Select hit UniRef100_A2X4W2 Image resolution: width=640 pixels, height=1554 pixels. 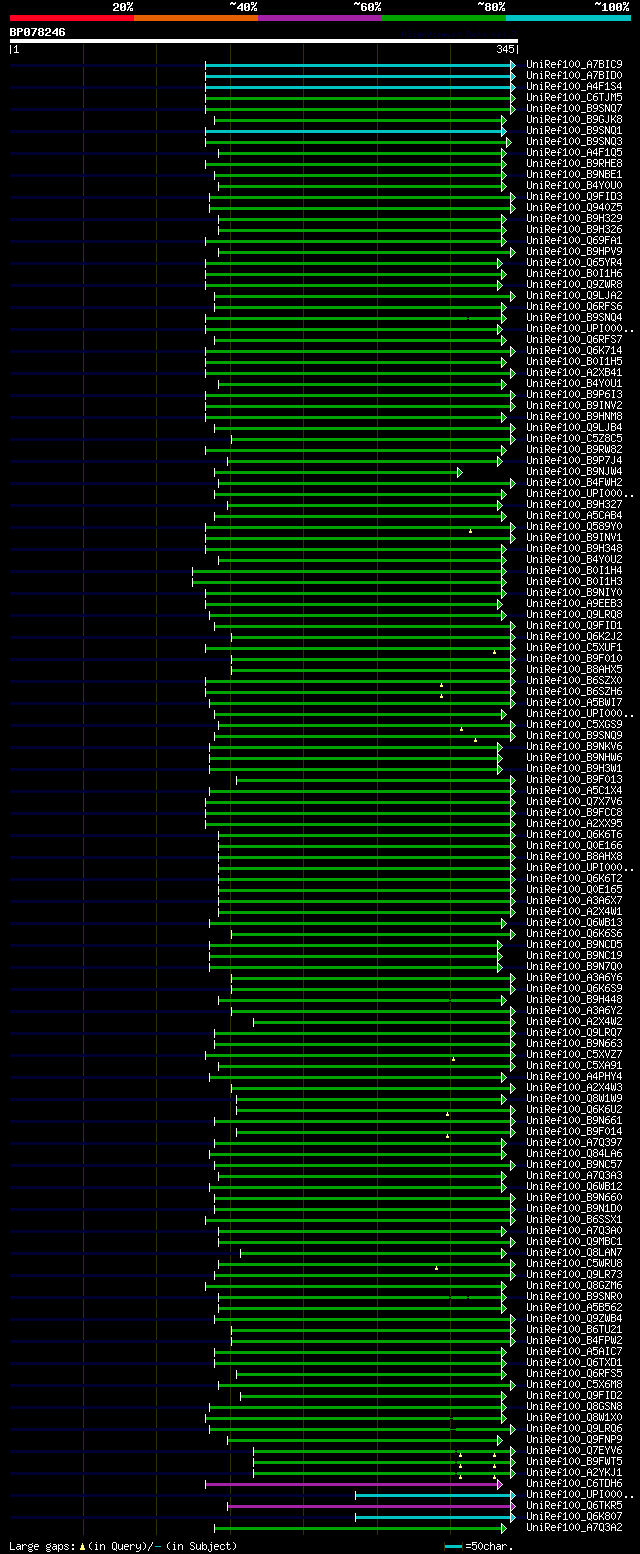[574, 1022]
